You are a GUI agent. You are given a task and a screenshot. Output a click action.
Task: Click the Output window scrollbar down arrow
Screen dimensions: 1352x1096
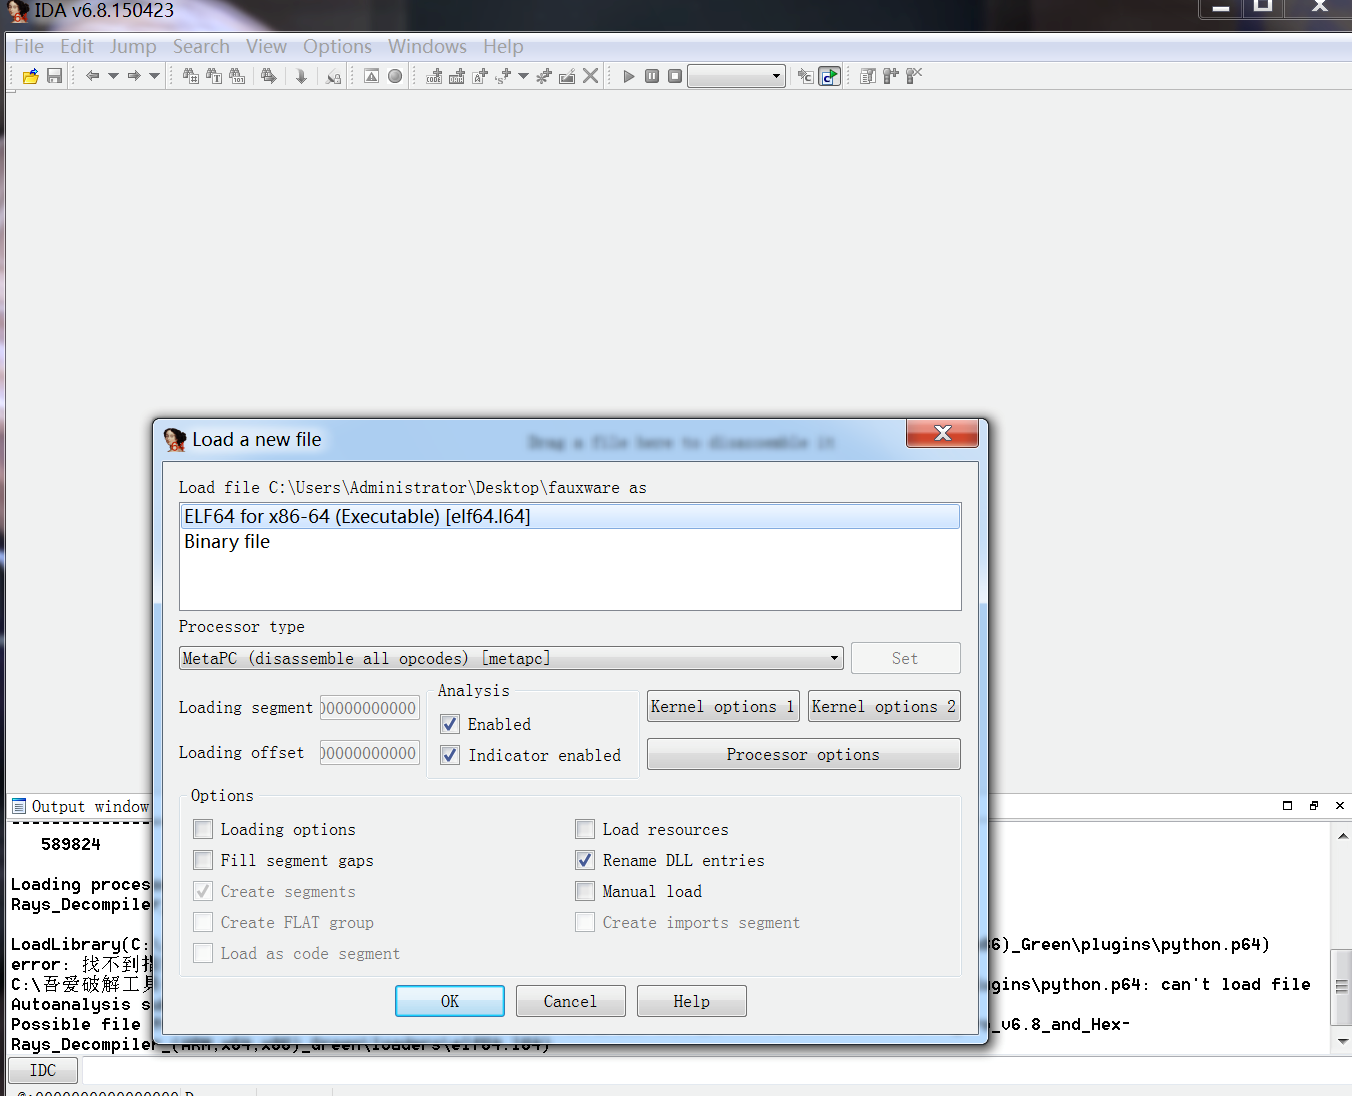pyautogui.click(x=1342, y=1042)
